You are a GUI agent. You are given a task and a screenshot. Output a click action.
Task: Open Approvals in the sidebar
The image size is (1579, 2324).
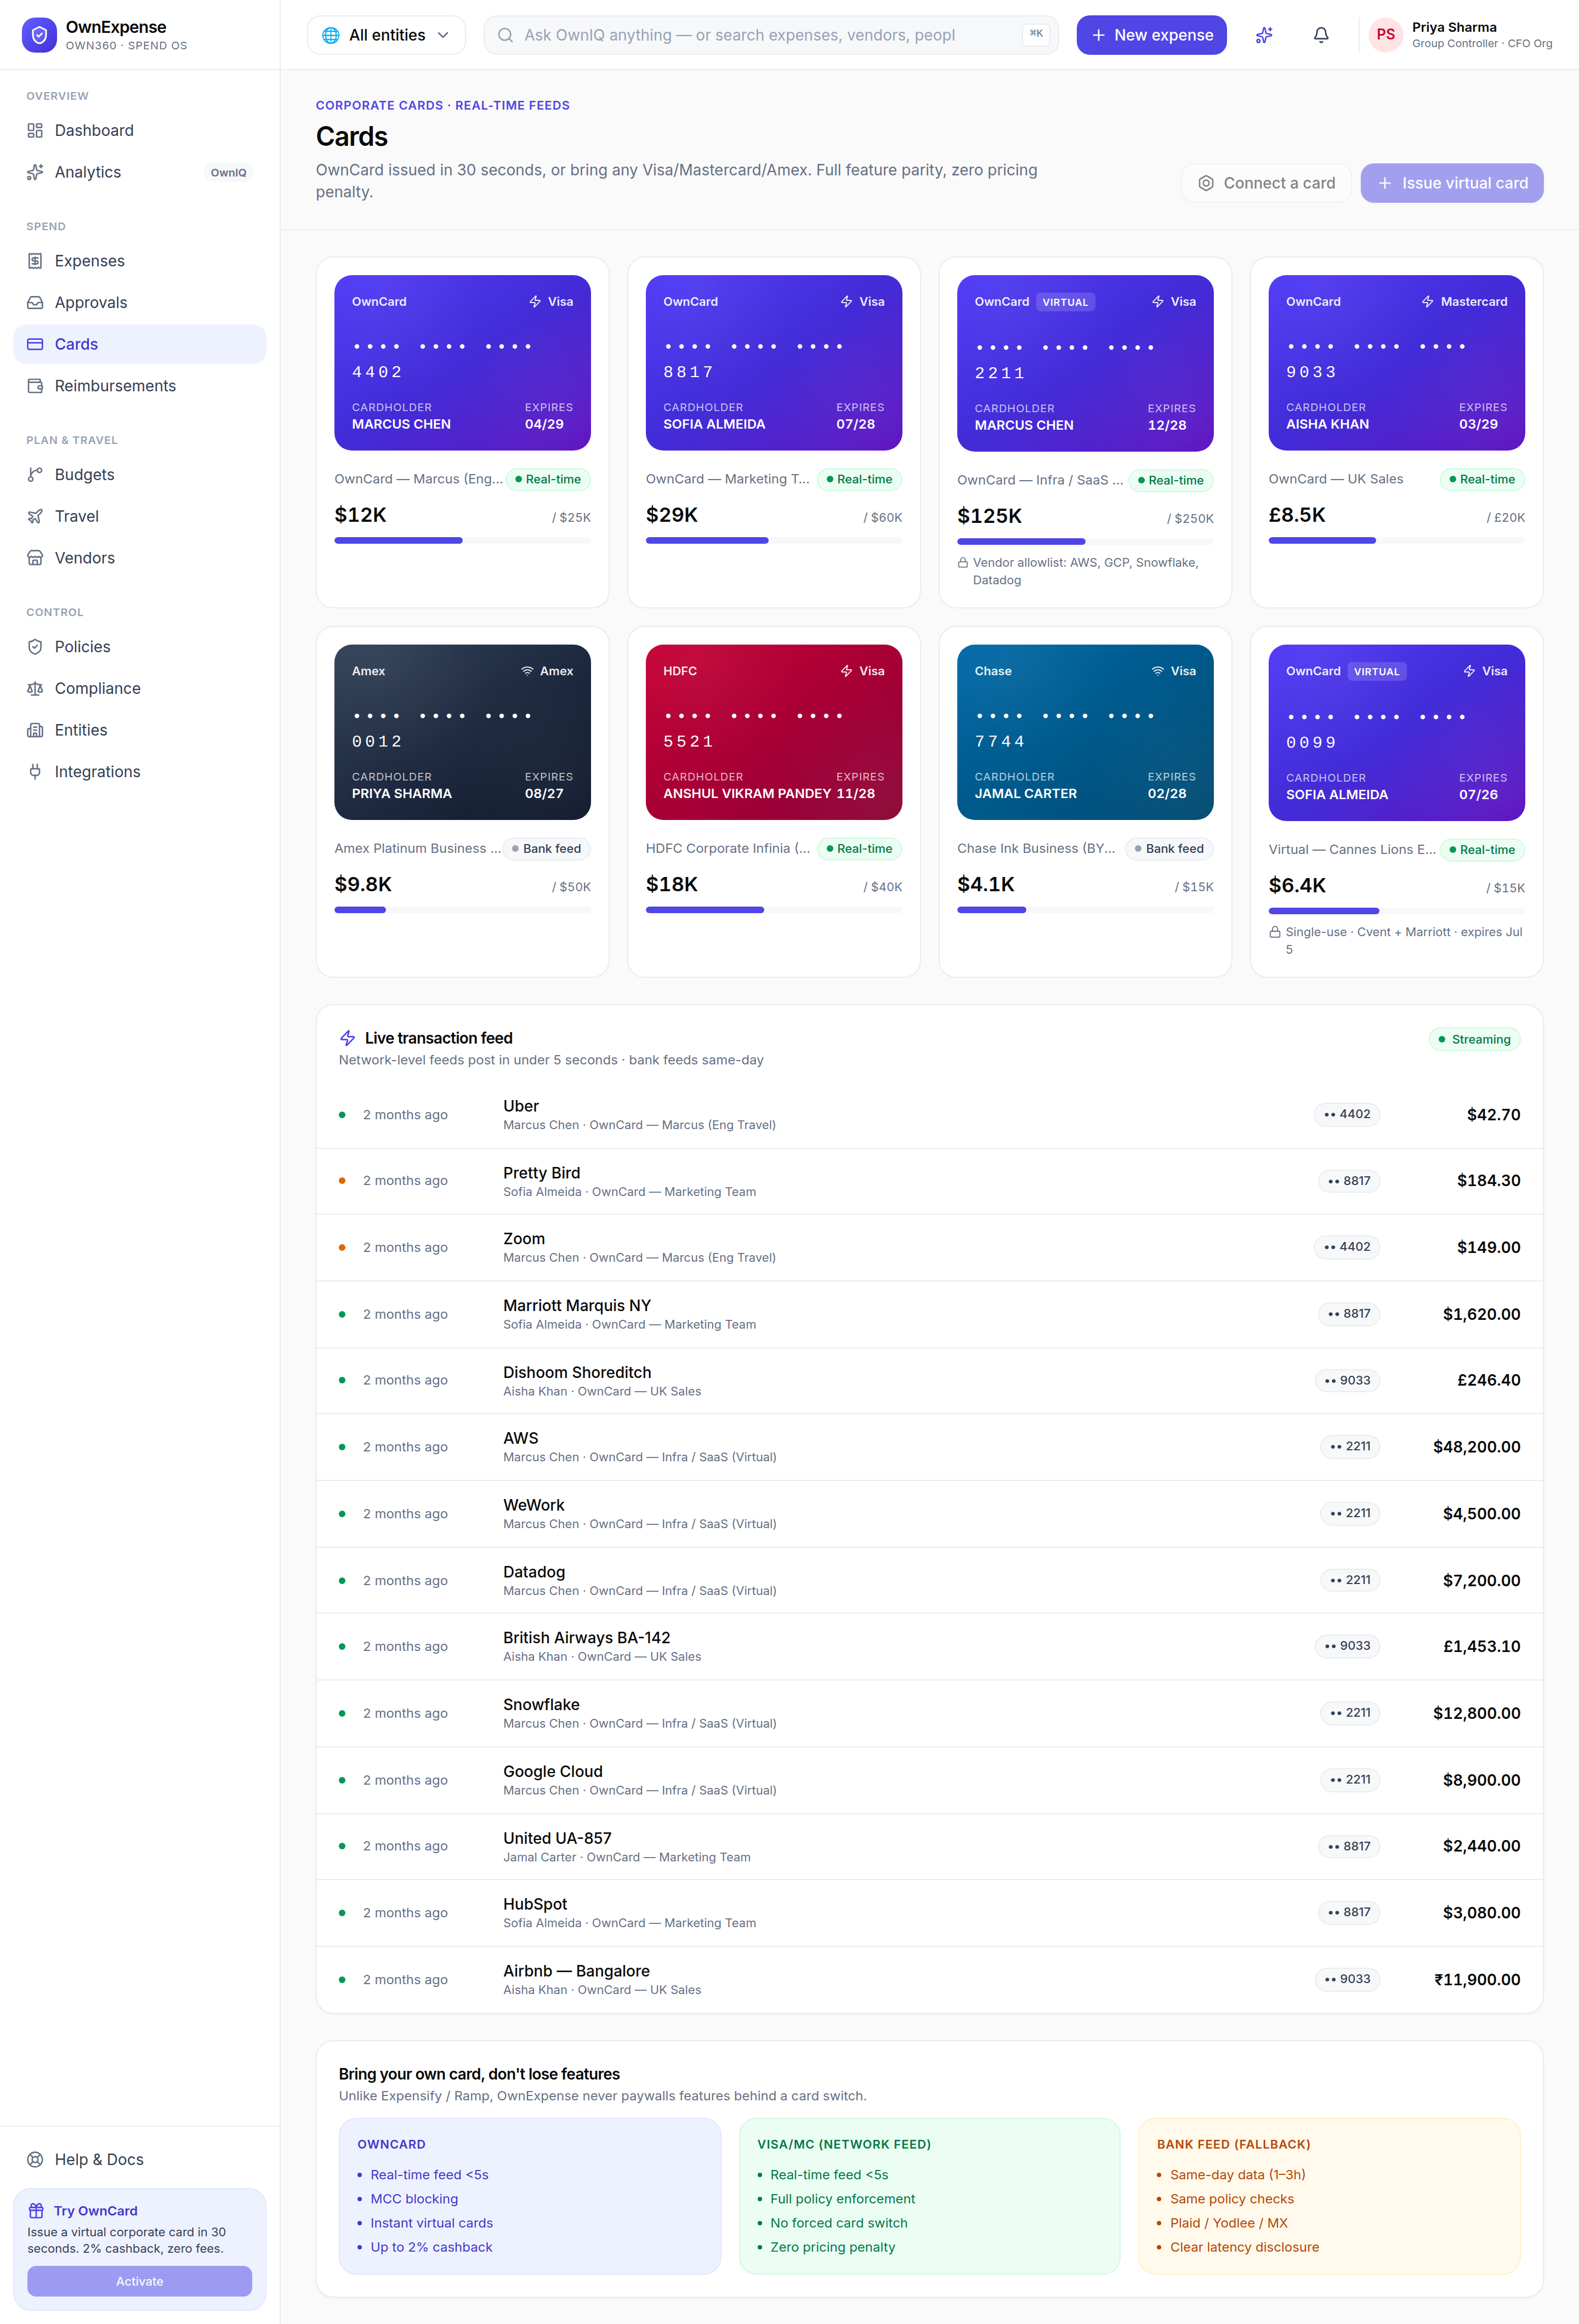(139, 303)
